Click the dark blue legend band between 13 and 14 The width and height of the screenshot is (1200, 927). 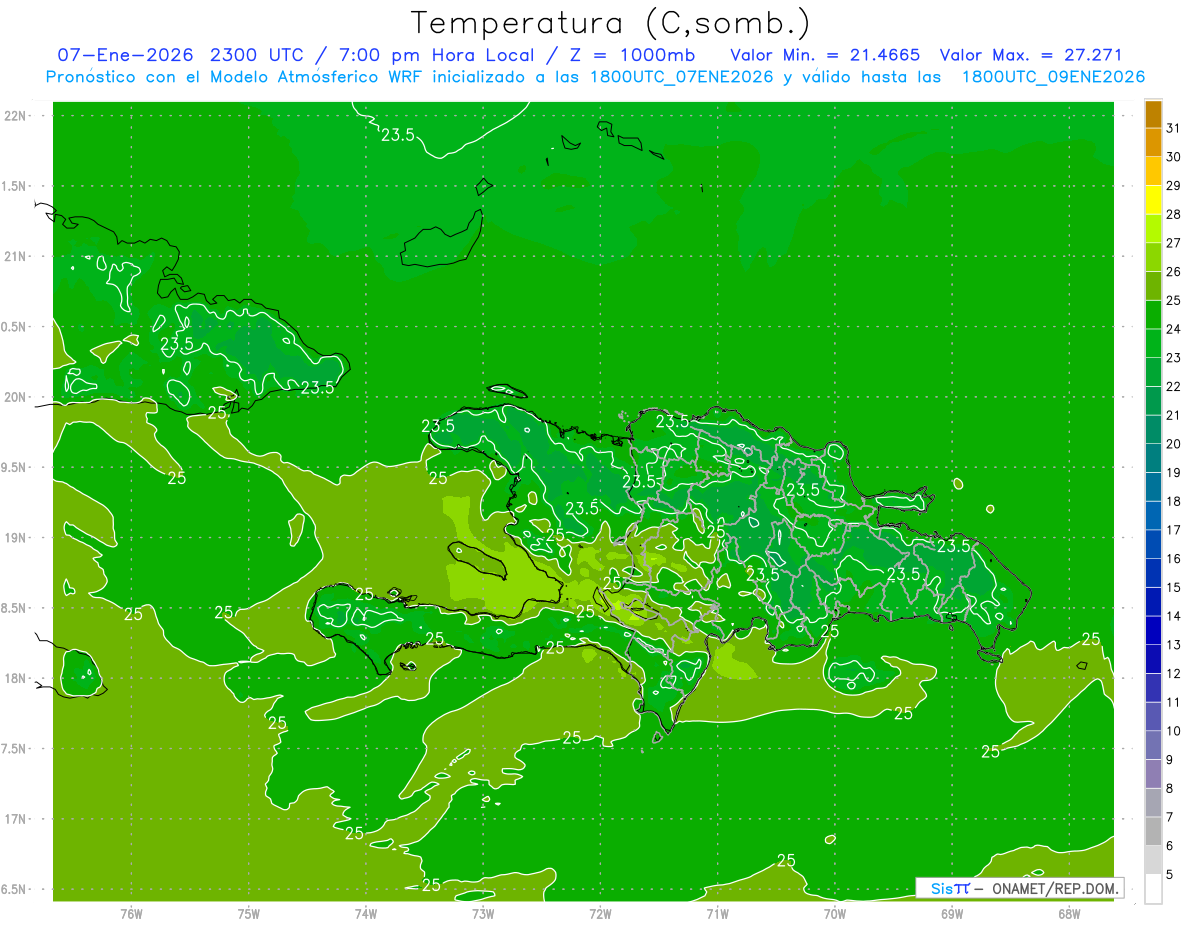1153,631
